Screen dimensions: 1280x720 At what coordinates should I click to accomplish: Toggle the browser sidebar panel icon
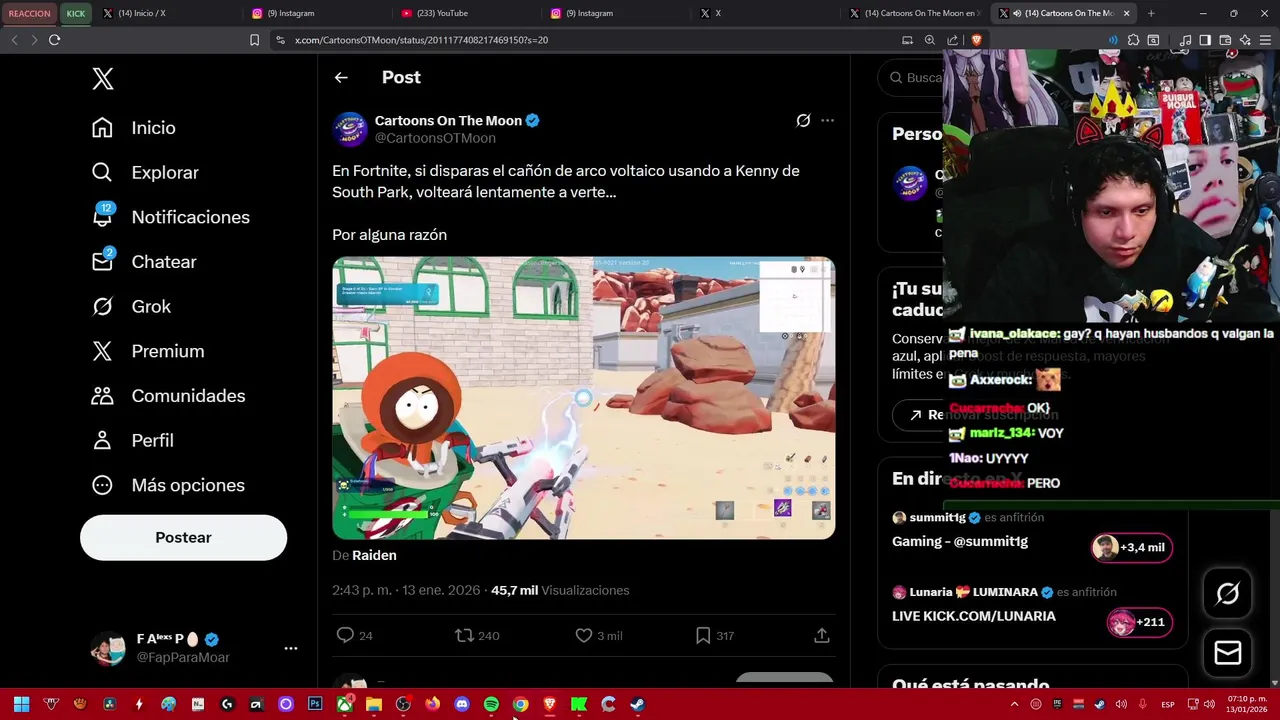1205,40
